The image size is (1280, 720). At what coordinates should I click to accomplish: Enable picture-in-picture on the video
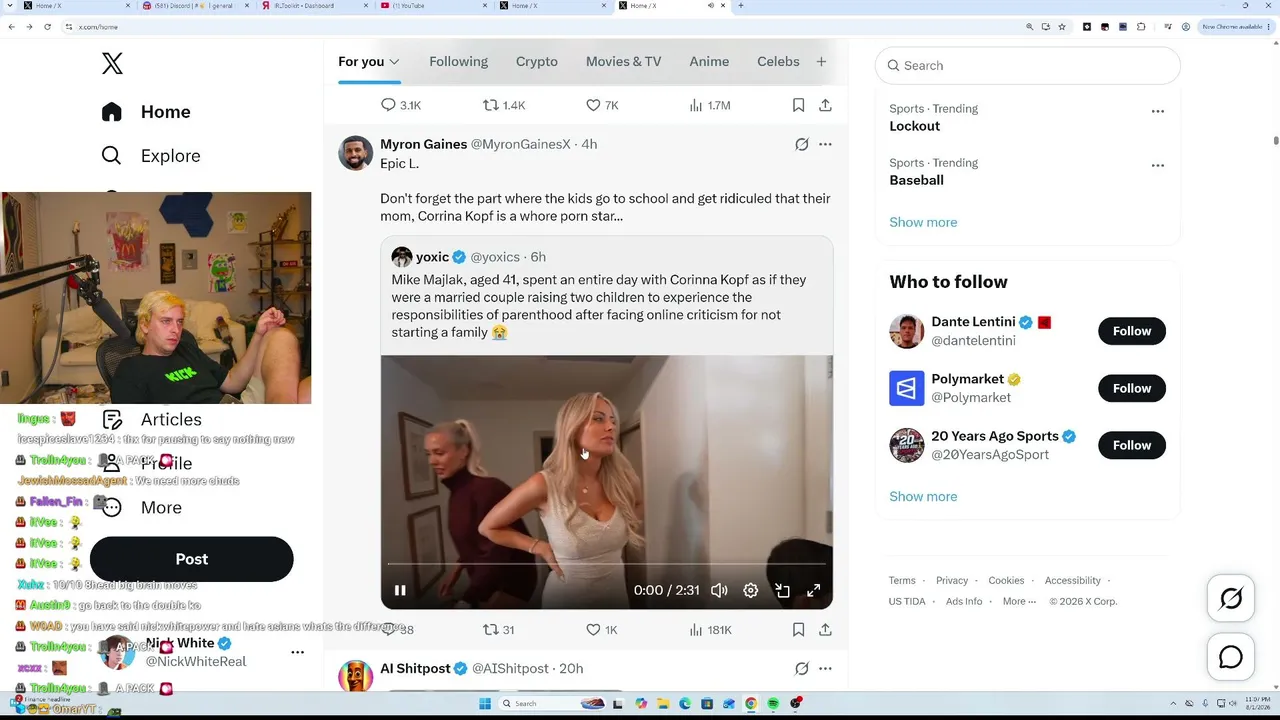tap(782, 590)
